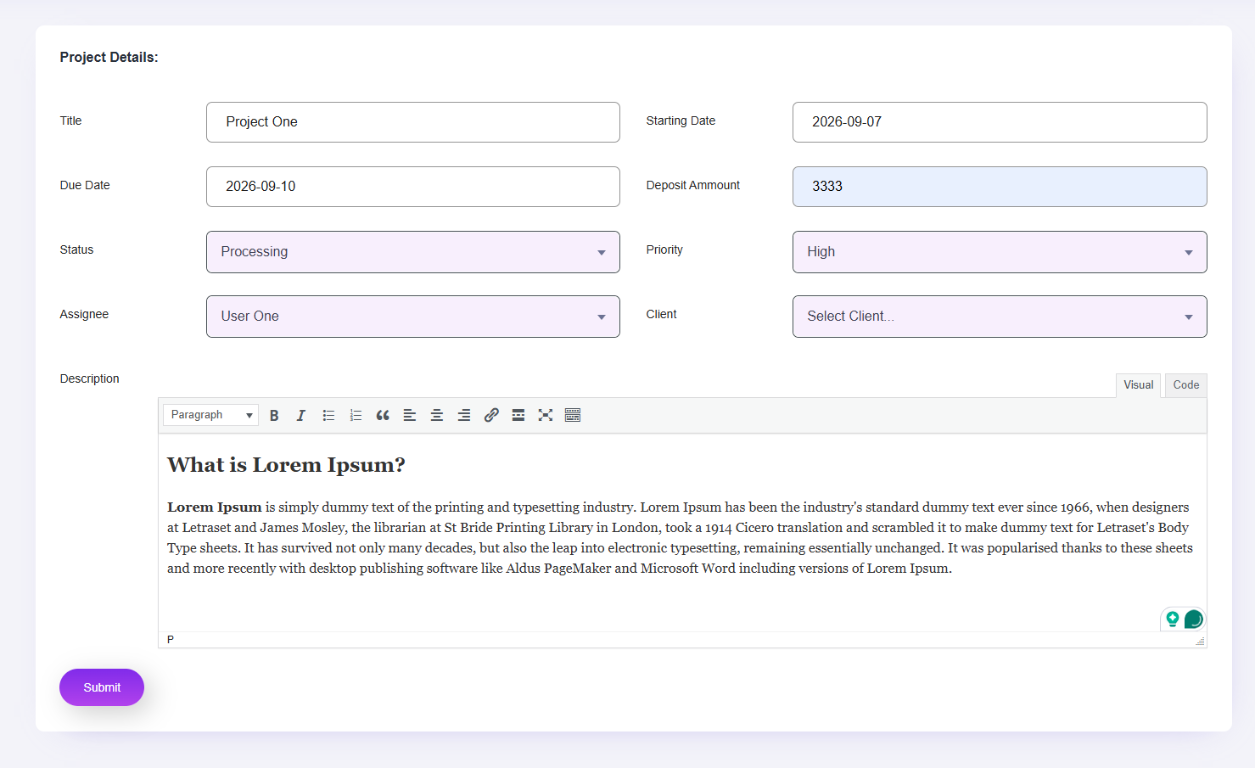
Task: Click the editor resize handle corner
Action: (x=1200, y=641)
